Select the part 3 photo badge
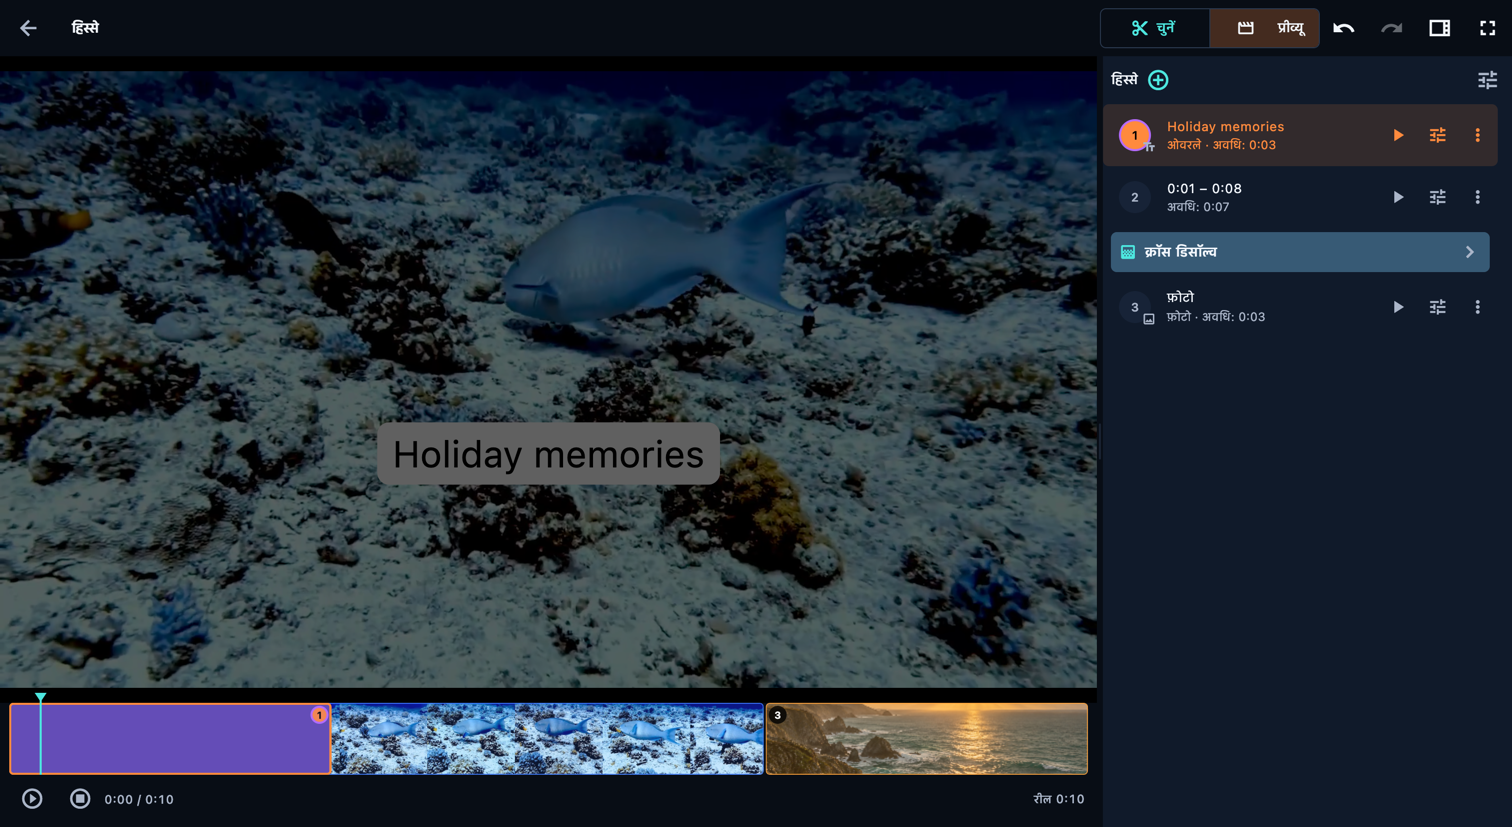Screen dimensions: 1512x827 tap(1134, 307)
